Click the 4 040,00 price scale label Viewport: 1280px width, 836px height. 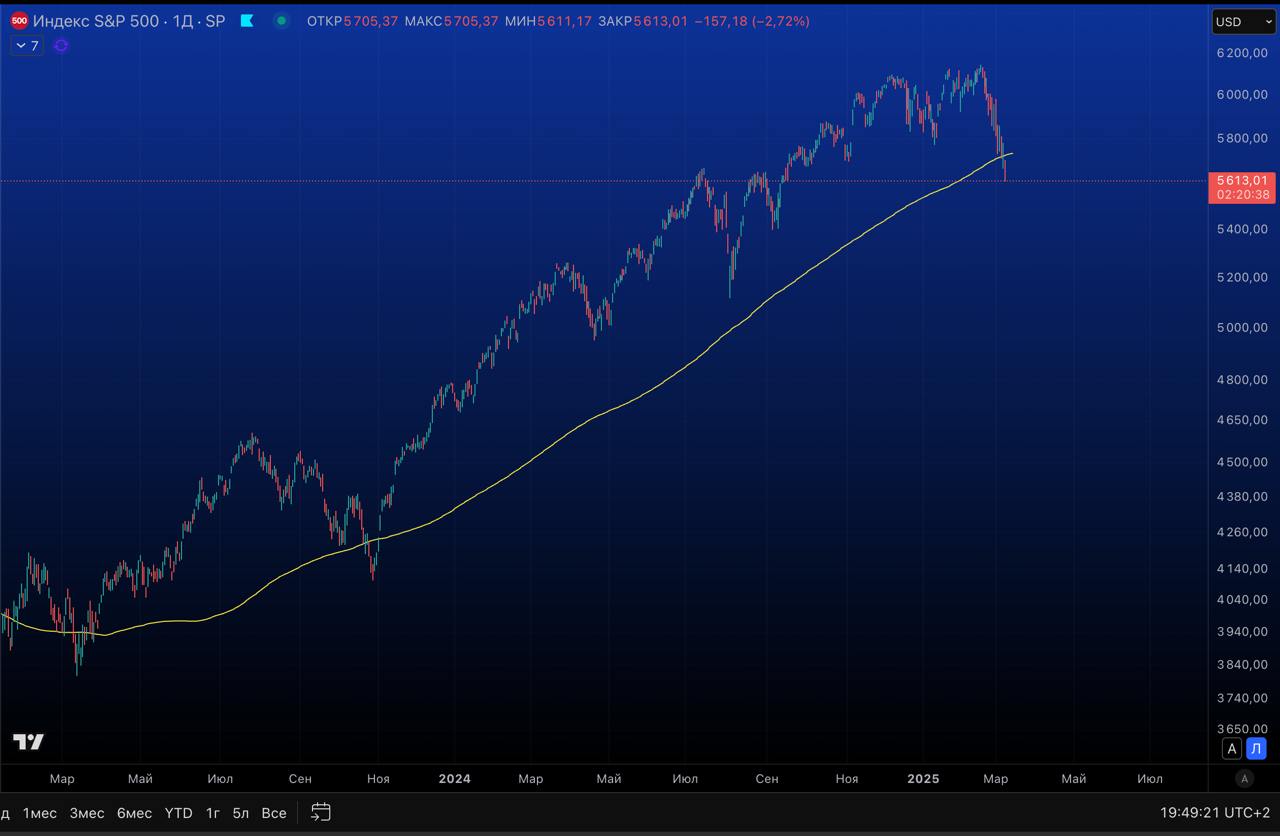tap(1241, 600)
